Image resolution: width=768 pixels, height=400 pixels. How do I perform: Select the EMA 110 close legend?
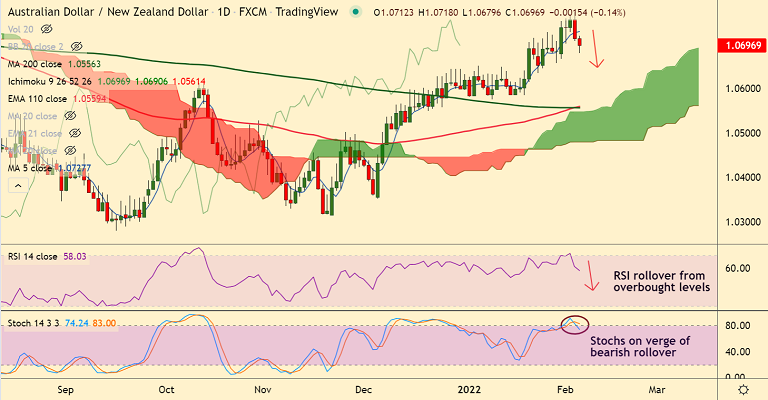click(x=37, y=99)
